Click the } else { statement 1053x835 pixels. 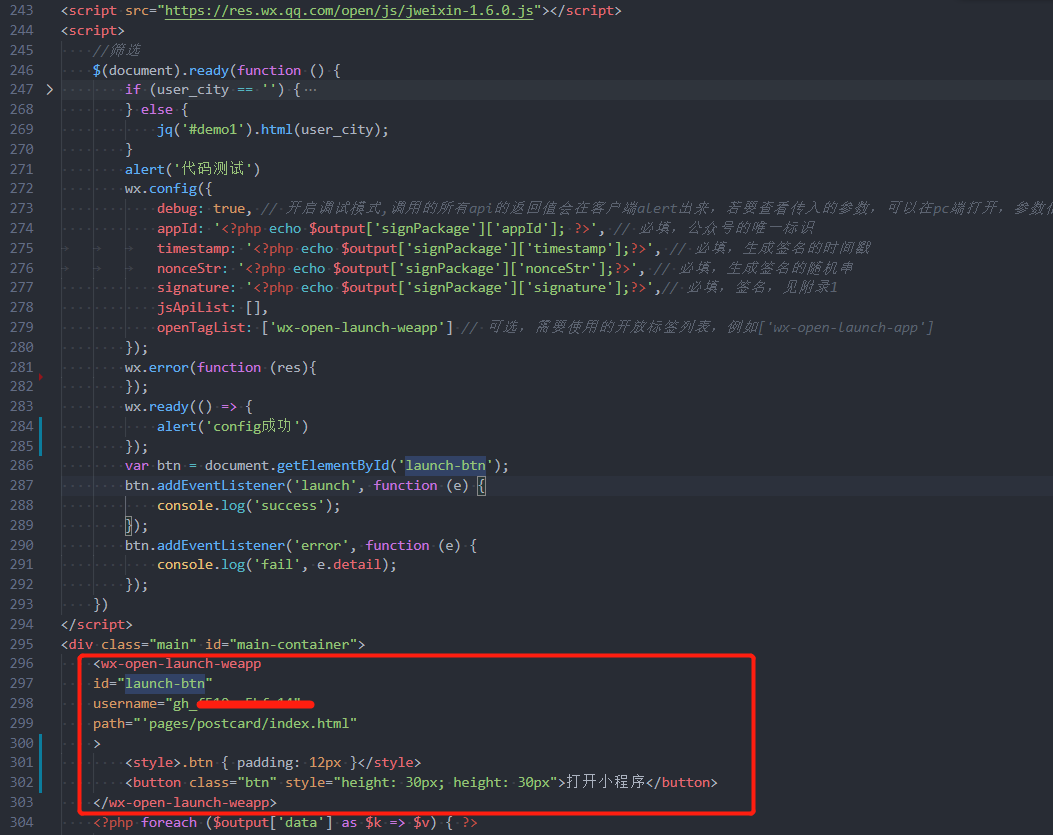pyautogui.click(x=156, y=109)
